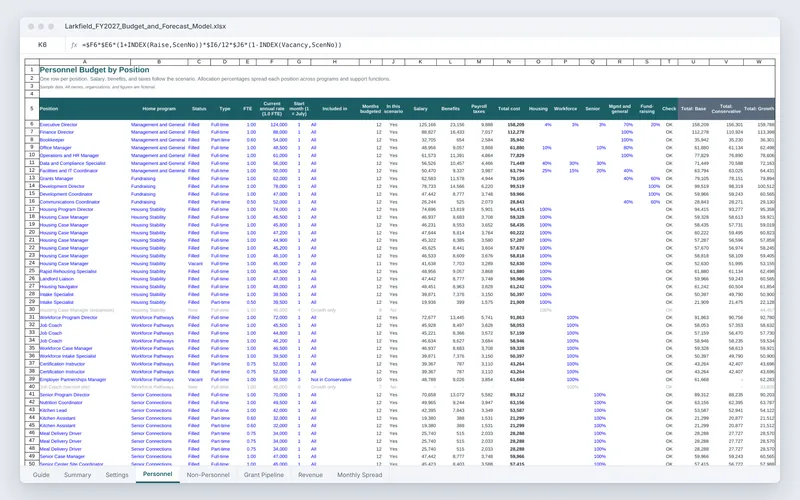Click the 'Home program' heading cell
Viewport: 800px width, 500px height.
(x=159, y=109)
